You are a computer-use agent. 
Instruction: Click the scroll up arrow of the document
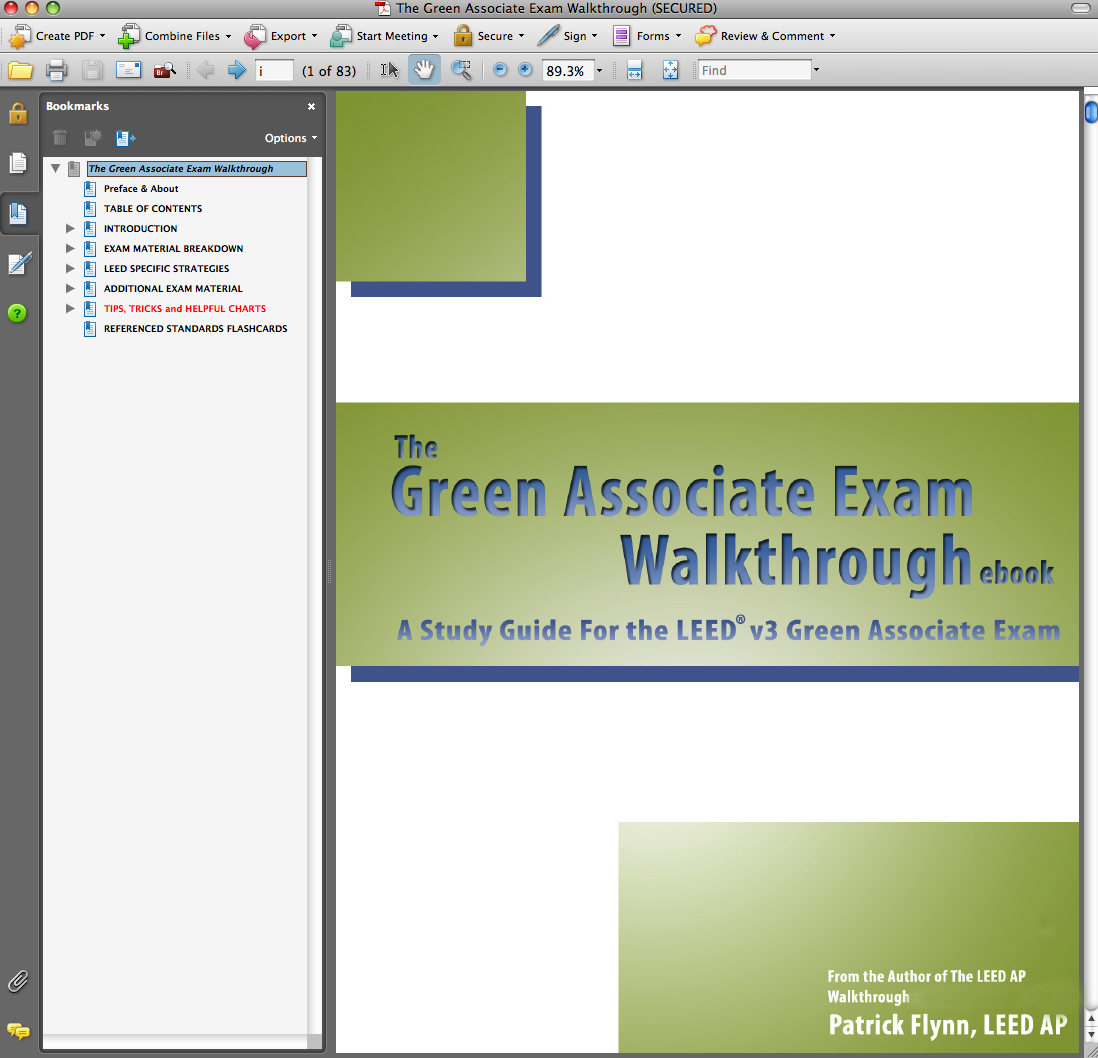[x=1091, y=1017]
